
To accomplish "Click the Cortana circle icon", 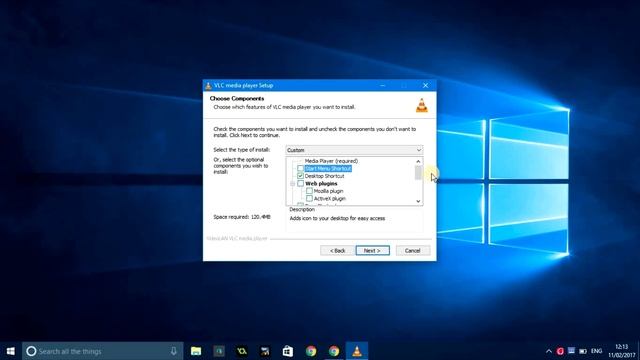I will [31, 351].
